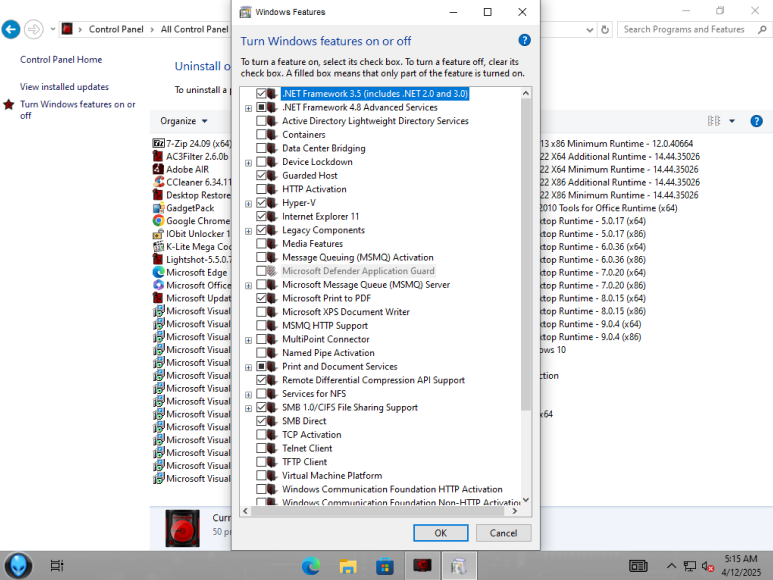This screenshot has height=580, width=773.
Task: Click the feature list vertical scrollbar thumb
Action: click(526, 254)
